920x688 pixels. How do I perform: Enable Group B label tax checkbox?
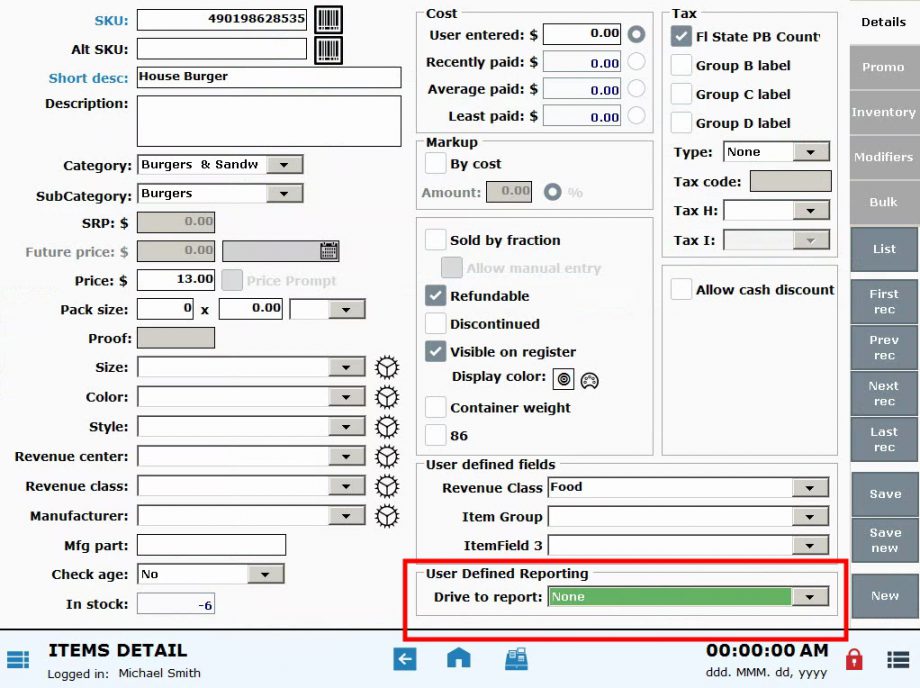pyautogui.click(x=681, y=65)
